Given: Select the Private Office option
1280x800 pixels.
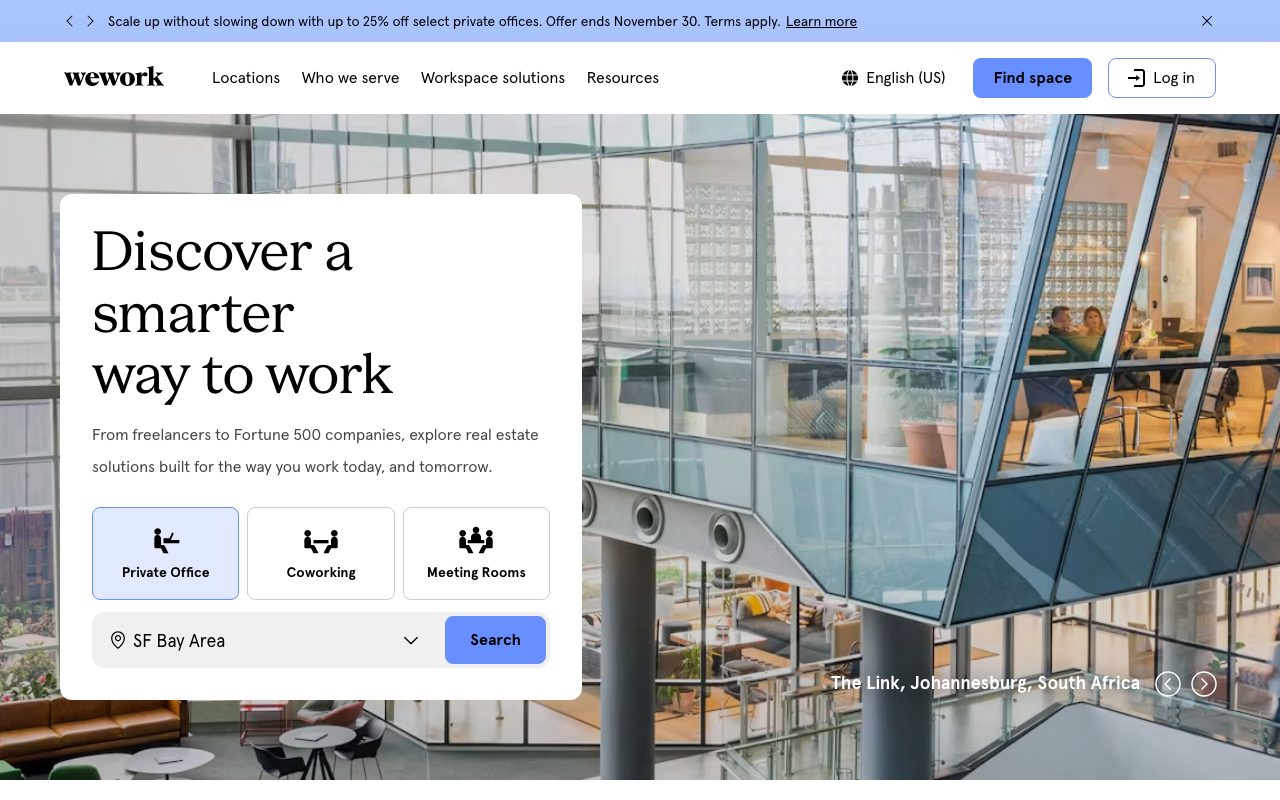Looking at the screenshot, I should (165, 553).
